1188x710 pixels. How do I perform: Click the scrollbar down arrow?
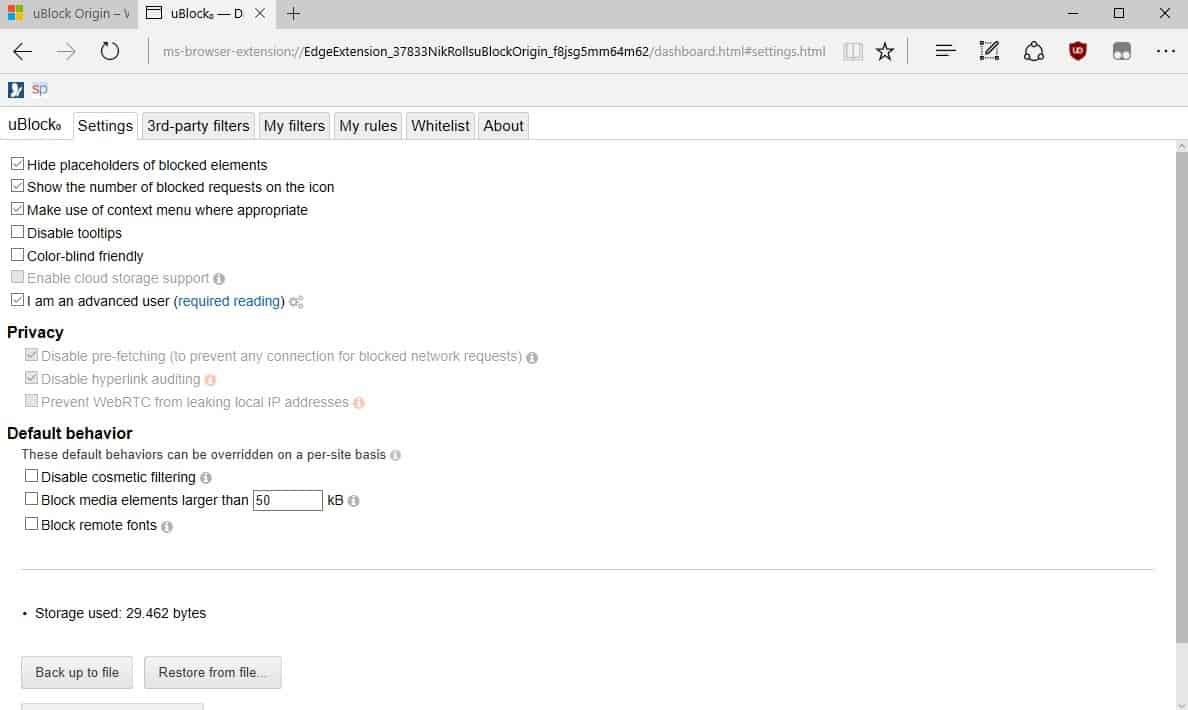(x=1181, y=704)
